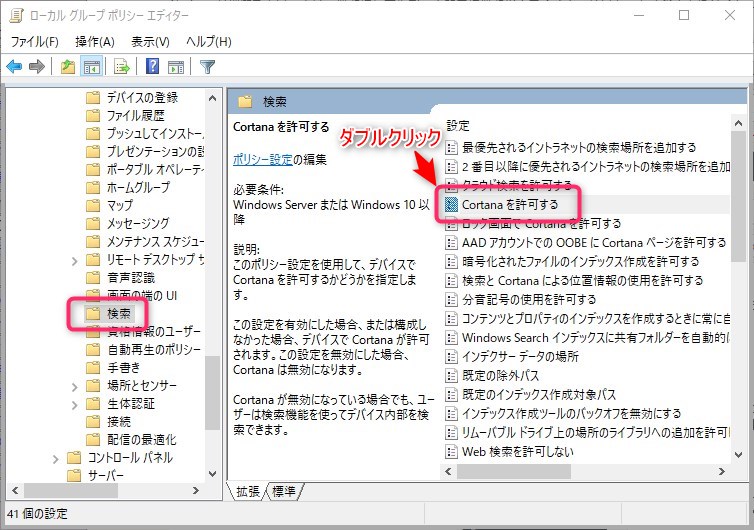This screenshot has width=754, height=530.
Task: Select the 自動再生のポリシー tree folder
Action: (154, 349)
